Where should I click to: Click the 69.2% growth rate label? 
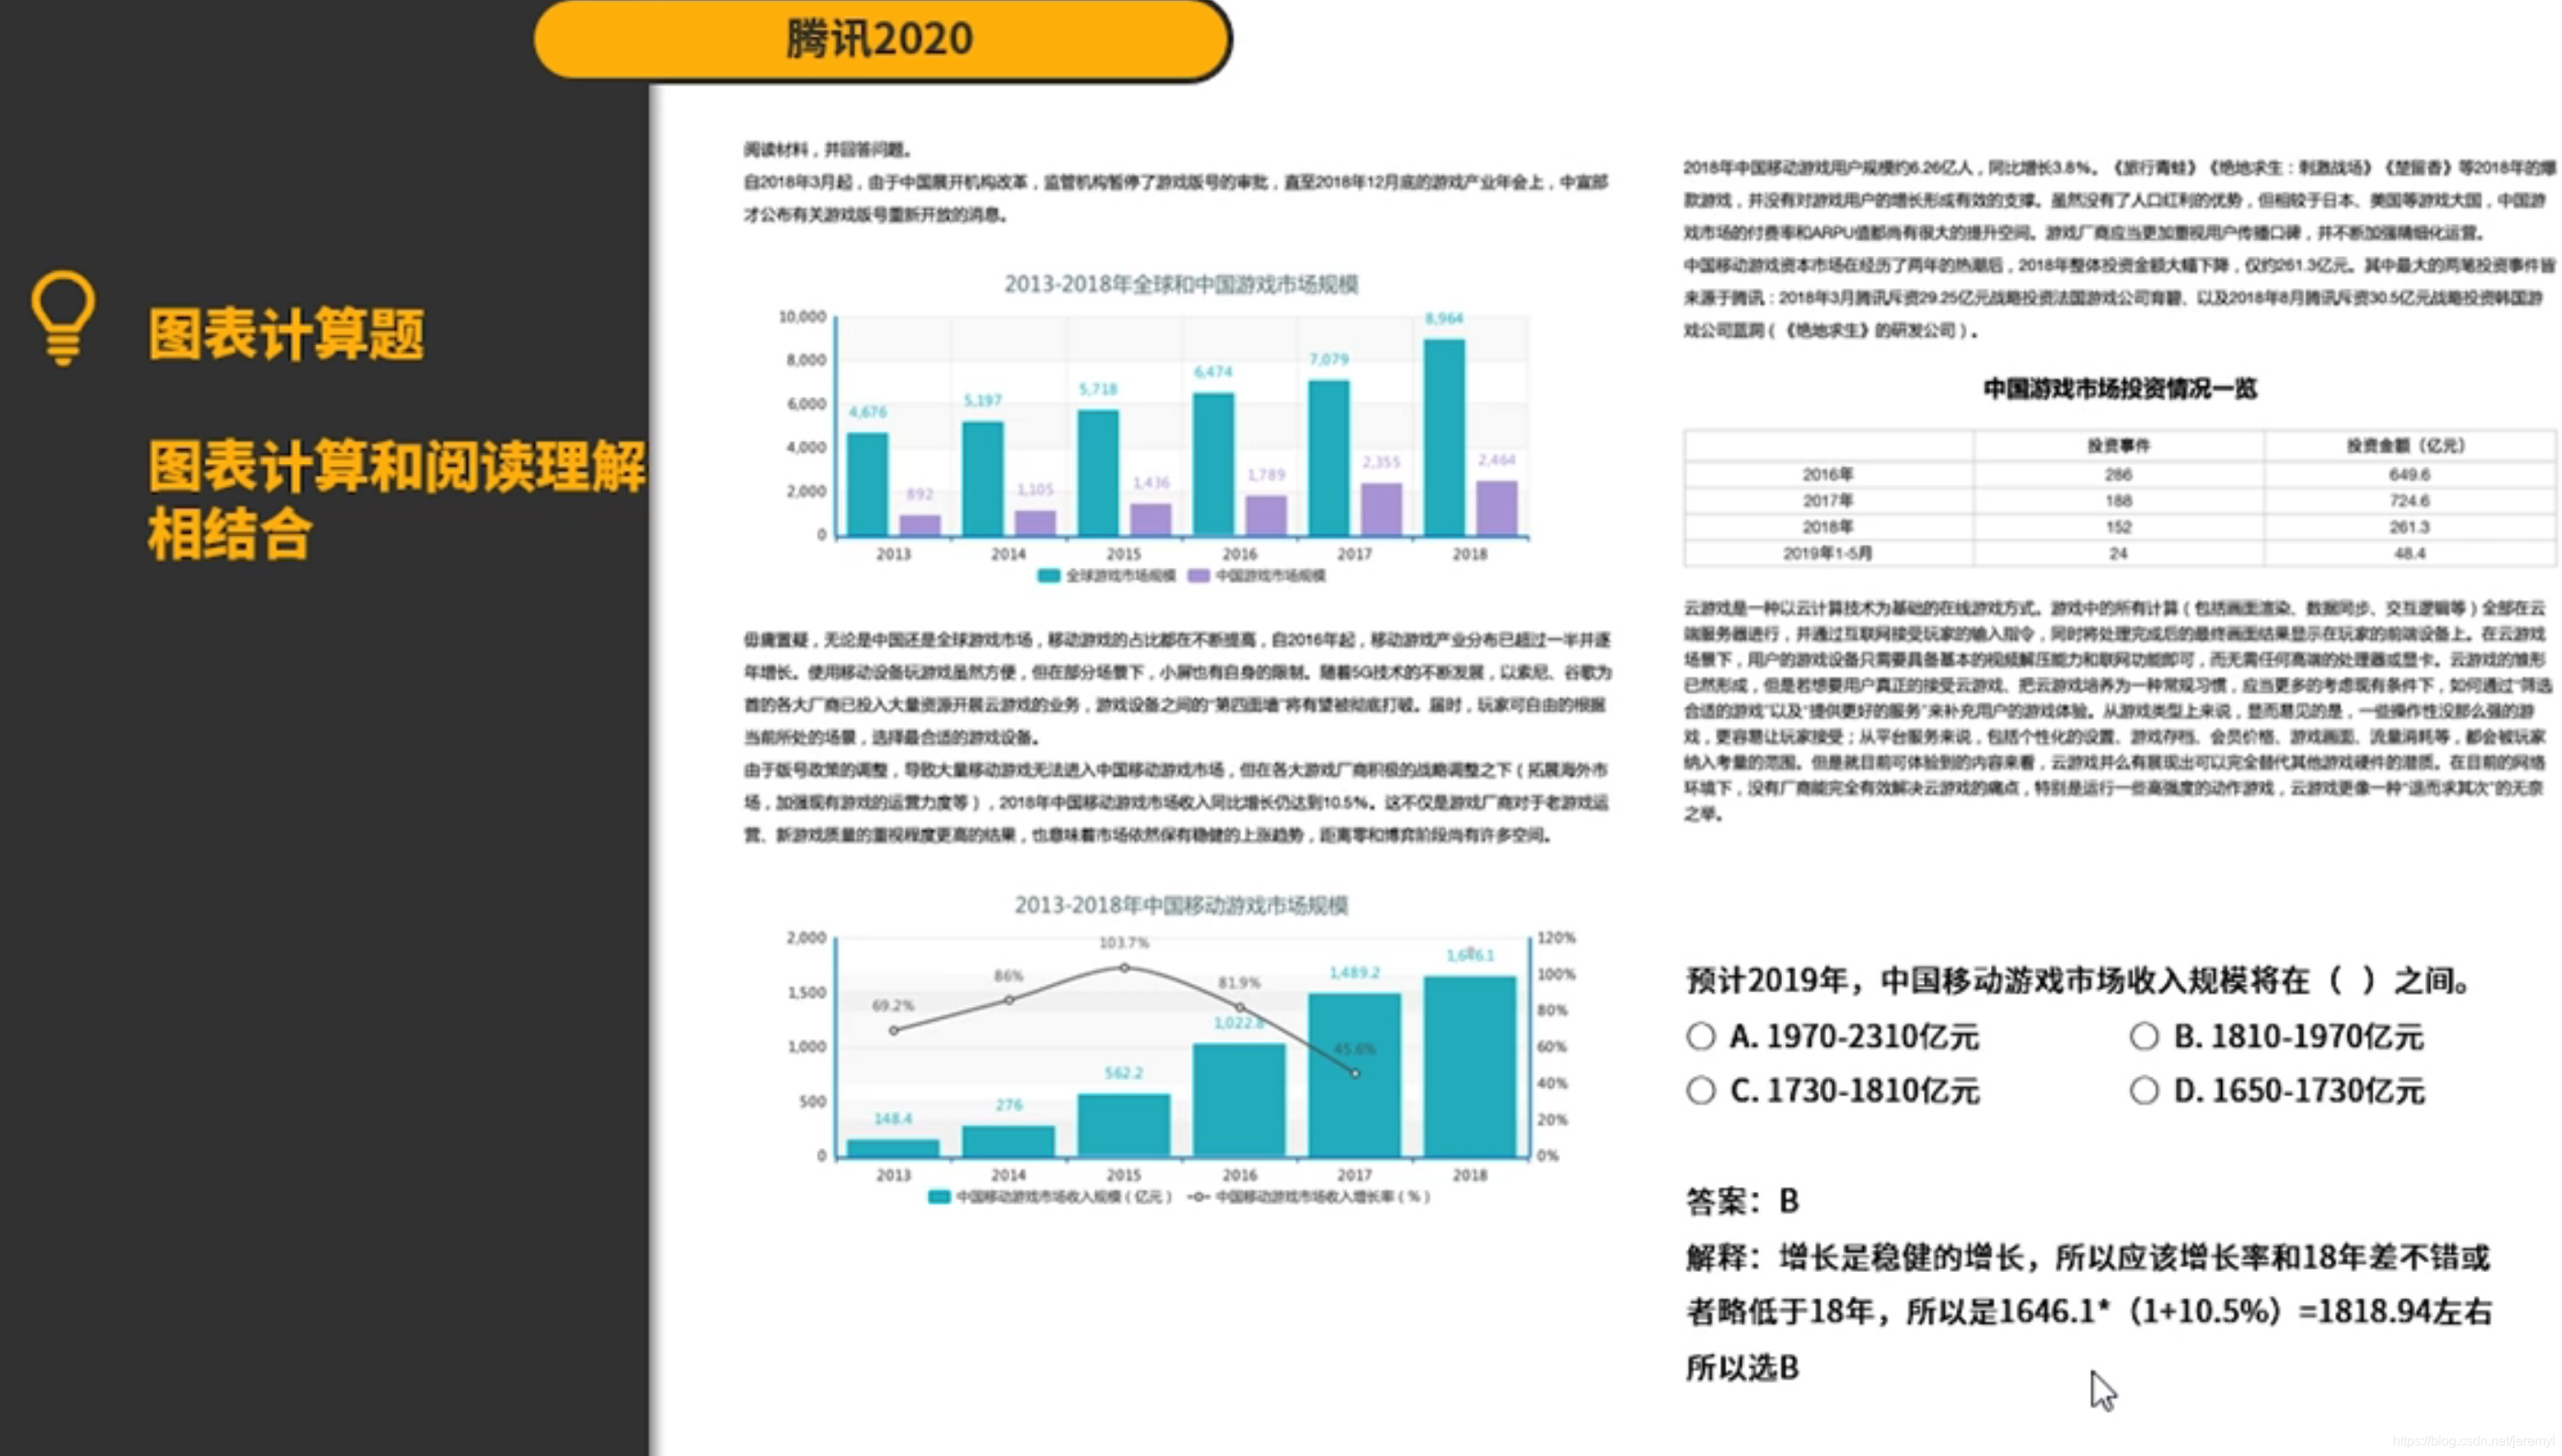[x=893, y=1005]
